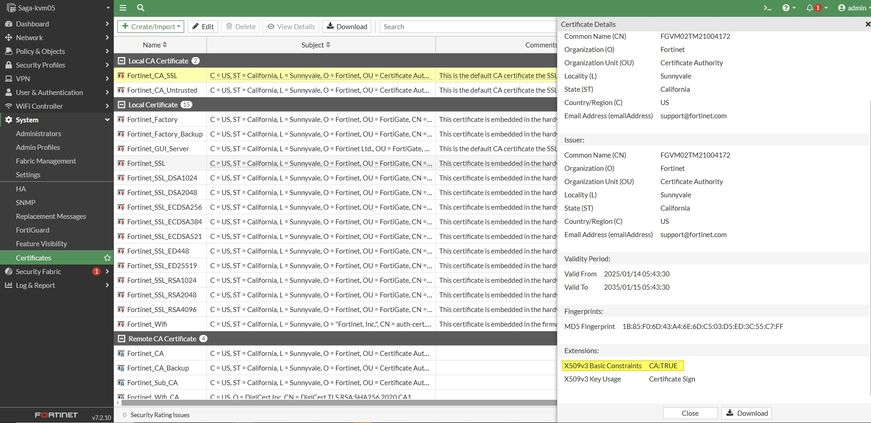Click the Policy & Objects icon
Image resolution: width=871 pixels, height=423 pixels.
[x=8, y=51]
